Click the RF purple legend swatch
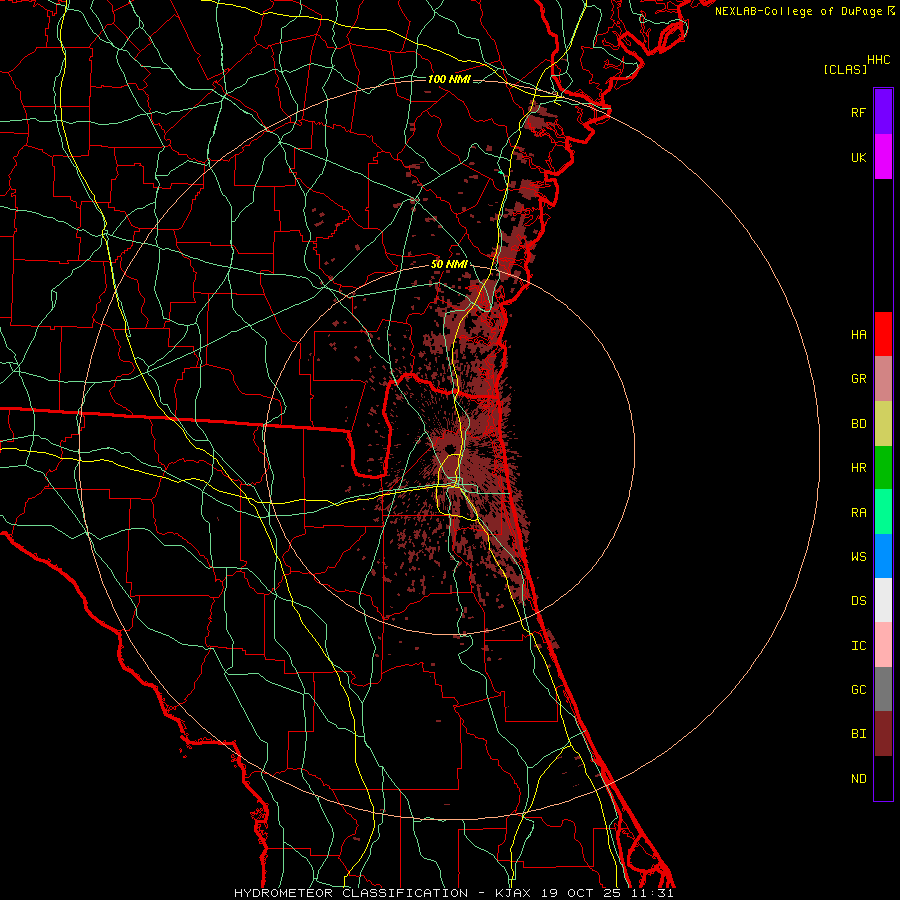This screenshot has width=900, height=900. (883, 112)
